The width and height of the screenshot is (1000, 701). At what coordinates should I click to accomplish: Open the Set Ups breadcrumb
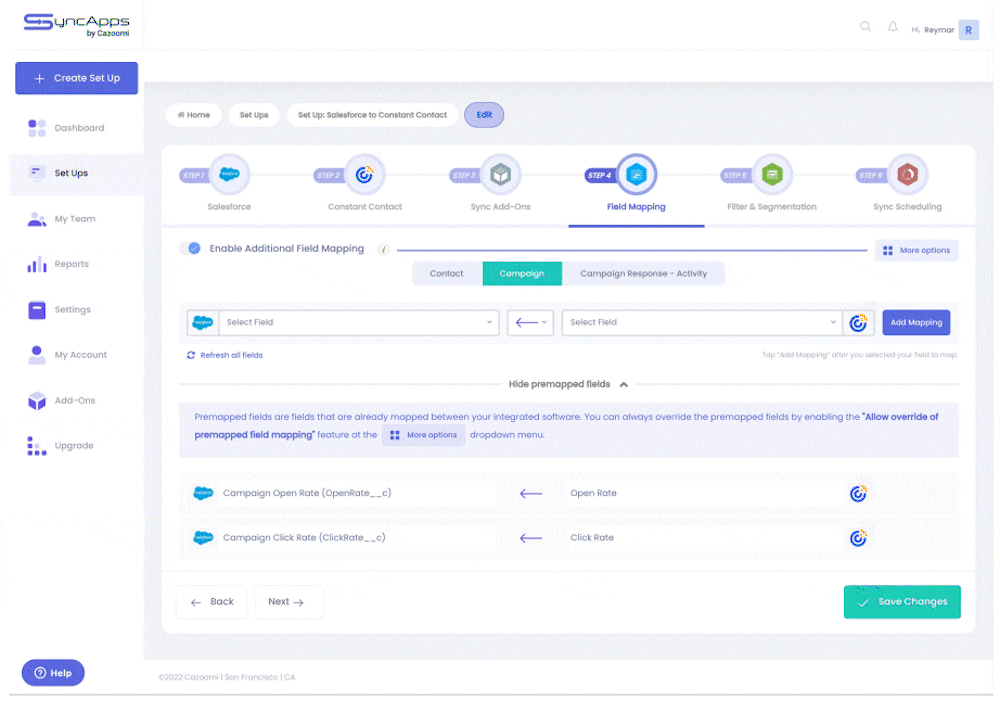[254, 115]
